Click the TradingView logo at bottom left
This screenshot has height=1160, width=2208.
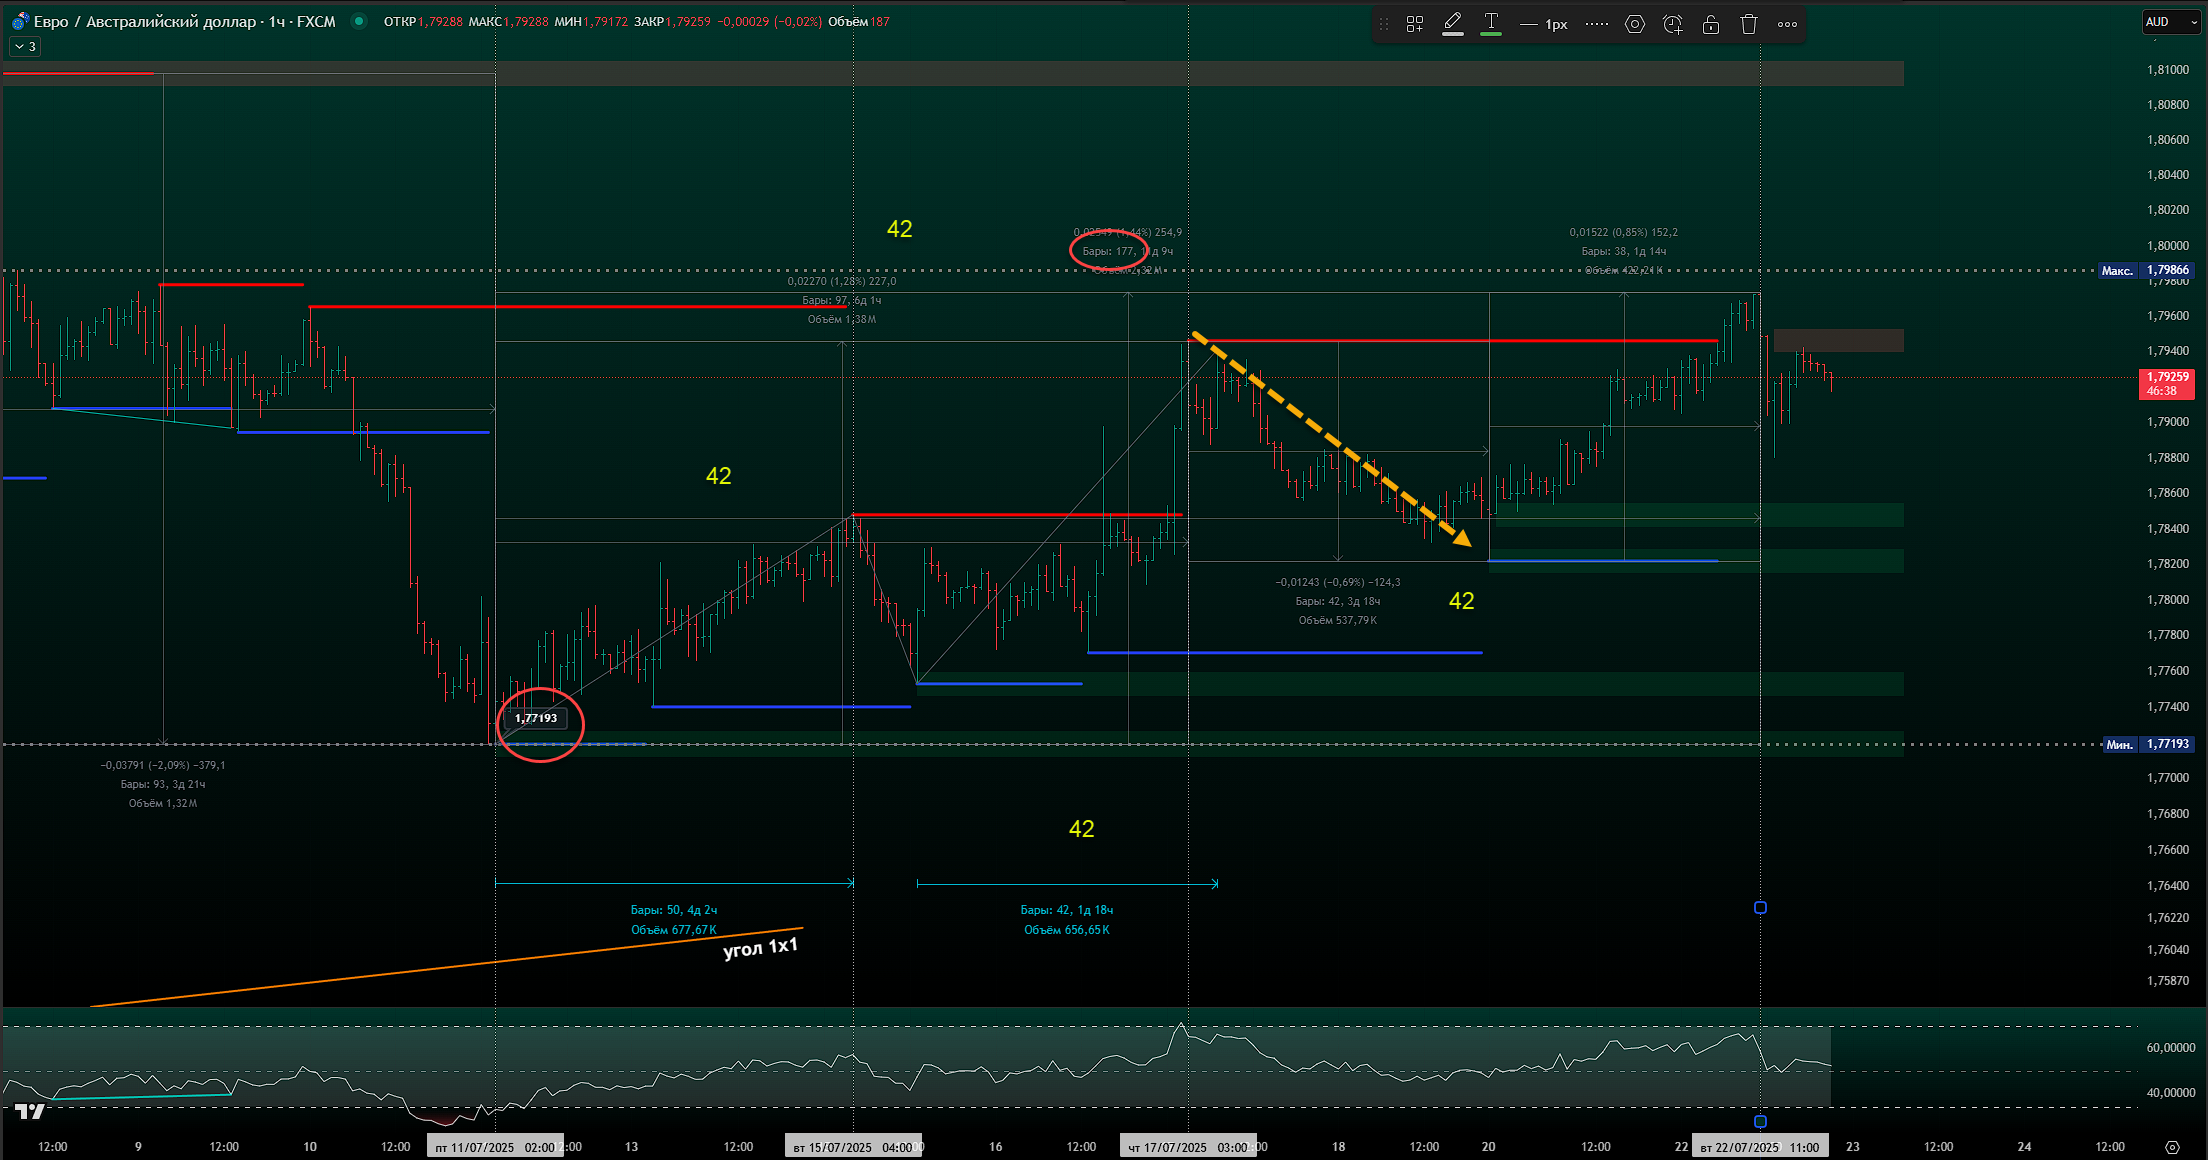pos(30,1111)
